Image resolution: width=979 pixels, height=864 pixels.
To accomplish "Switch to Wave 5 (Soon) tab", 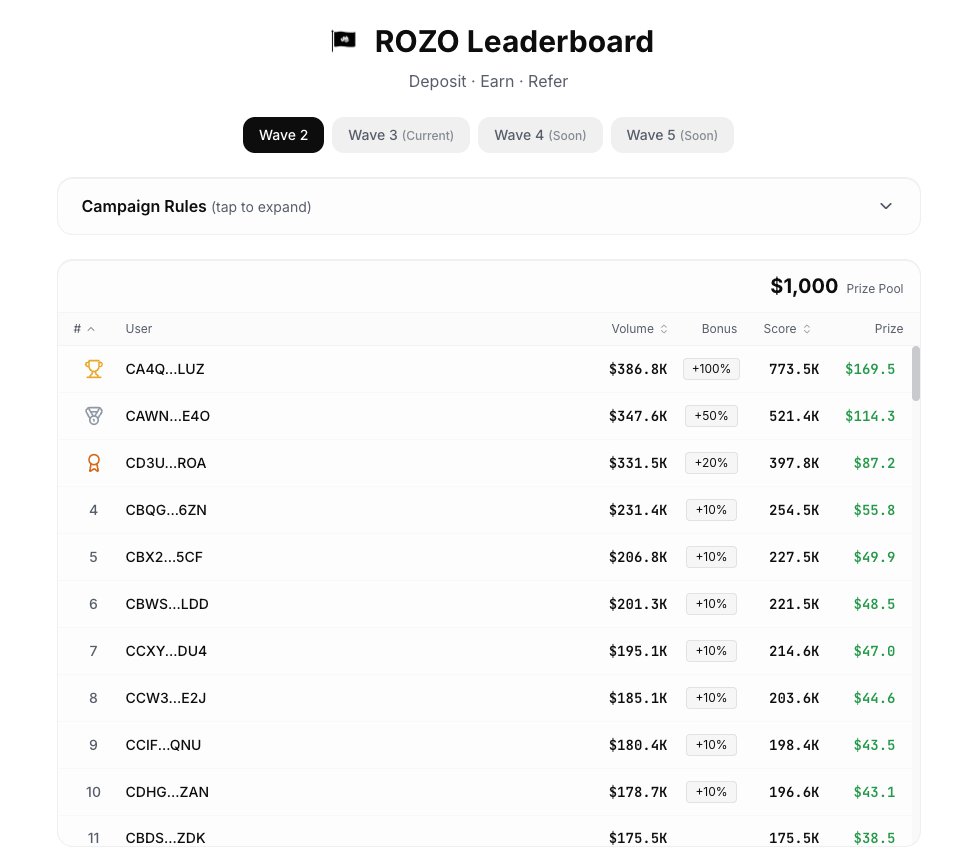I will click(x=672, y=135).
